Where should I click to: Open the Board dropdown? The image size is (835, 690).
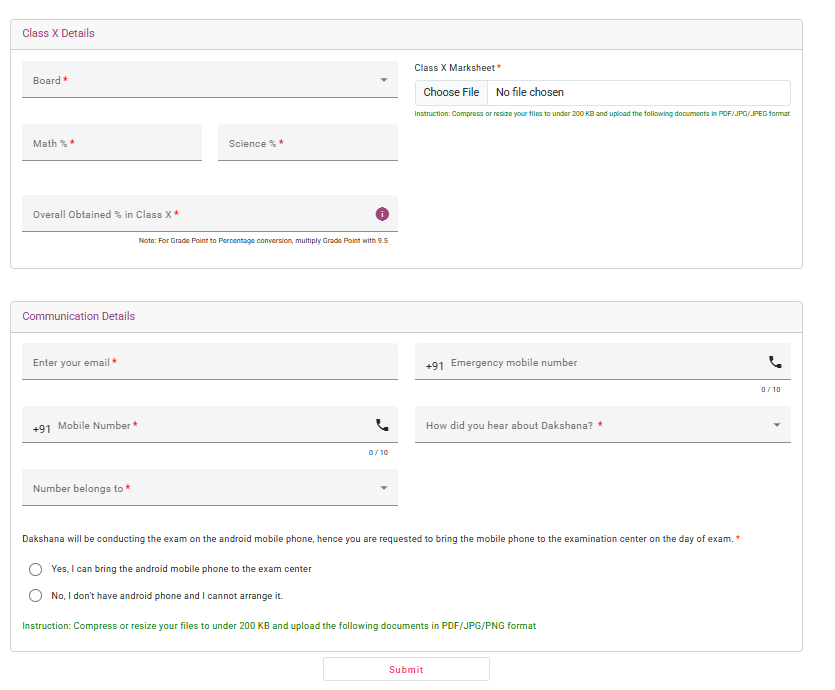click(210, 80)
